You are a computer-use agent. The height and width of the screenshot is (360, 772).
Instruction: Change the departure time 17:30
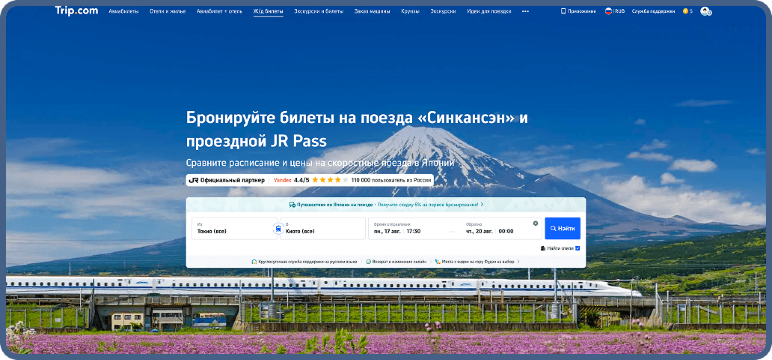pyautogui.click(x=414, y=231)
